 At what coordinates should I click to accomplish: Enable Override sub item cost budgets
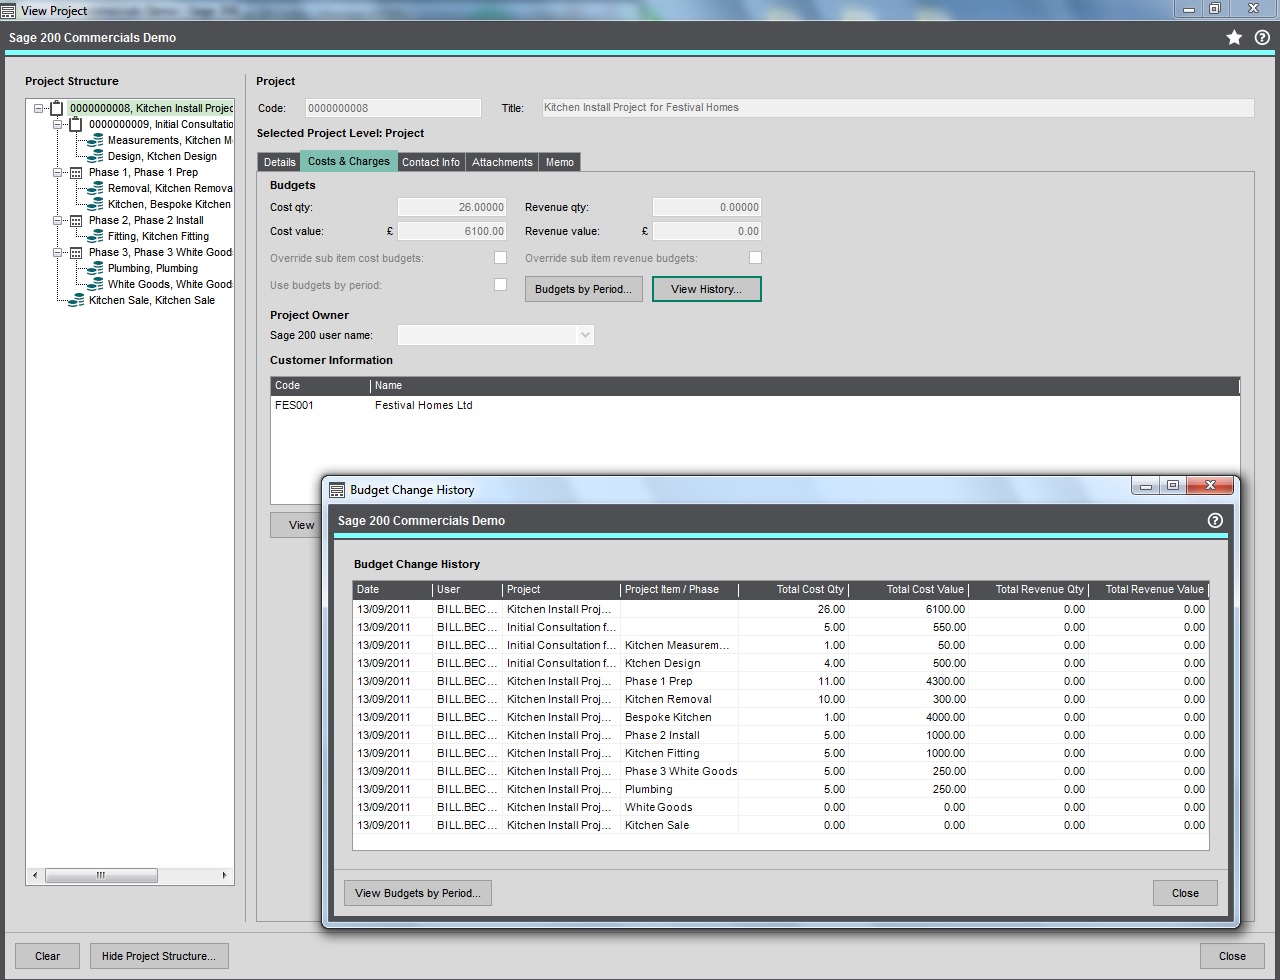pyautogui.click(x=500, y=257)
